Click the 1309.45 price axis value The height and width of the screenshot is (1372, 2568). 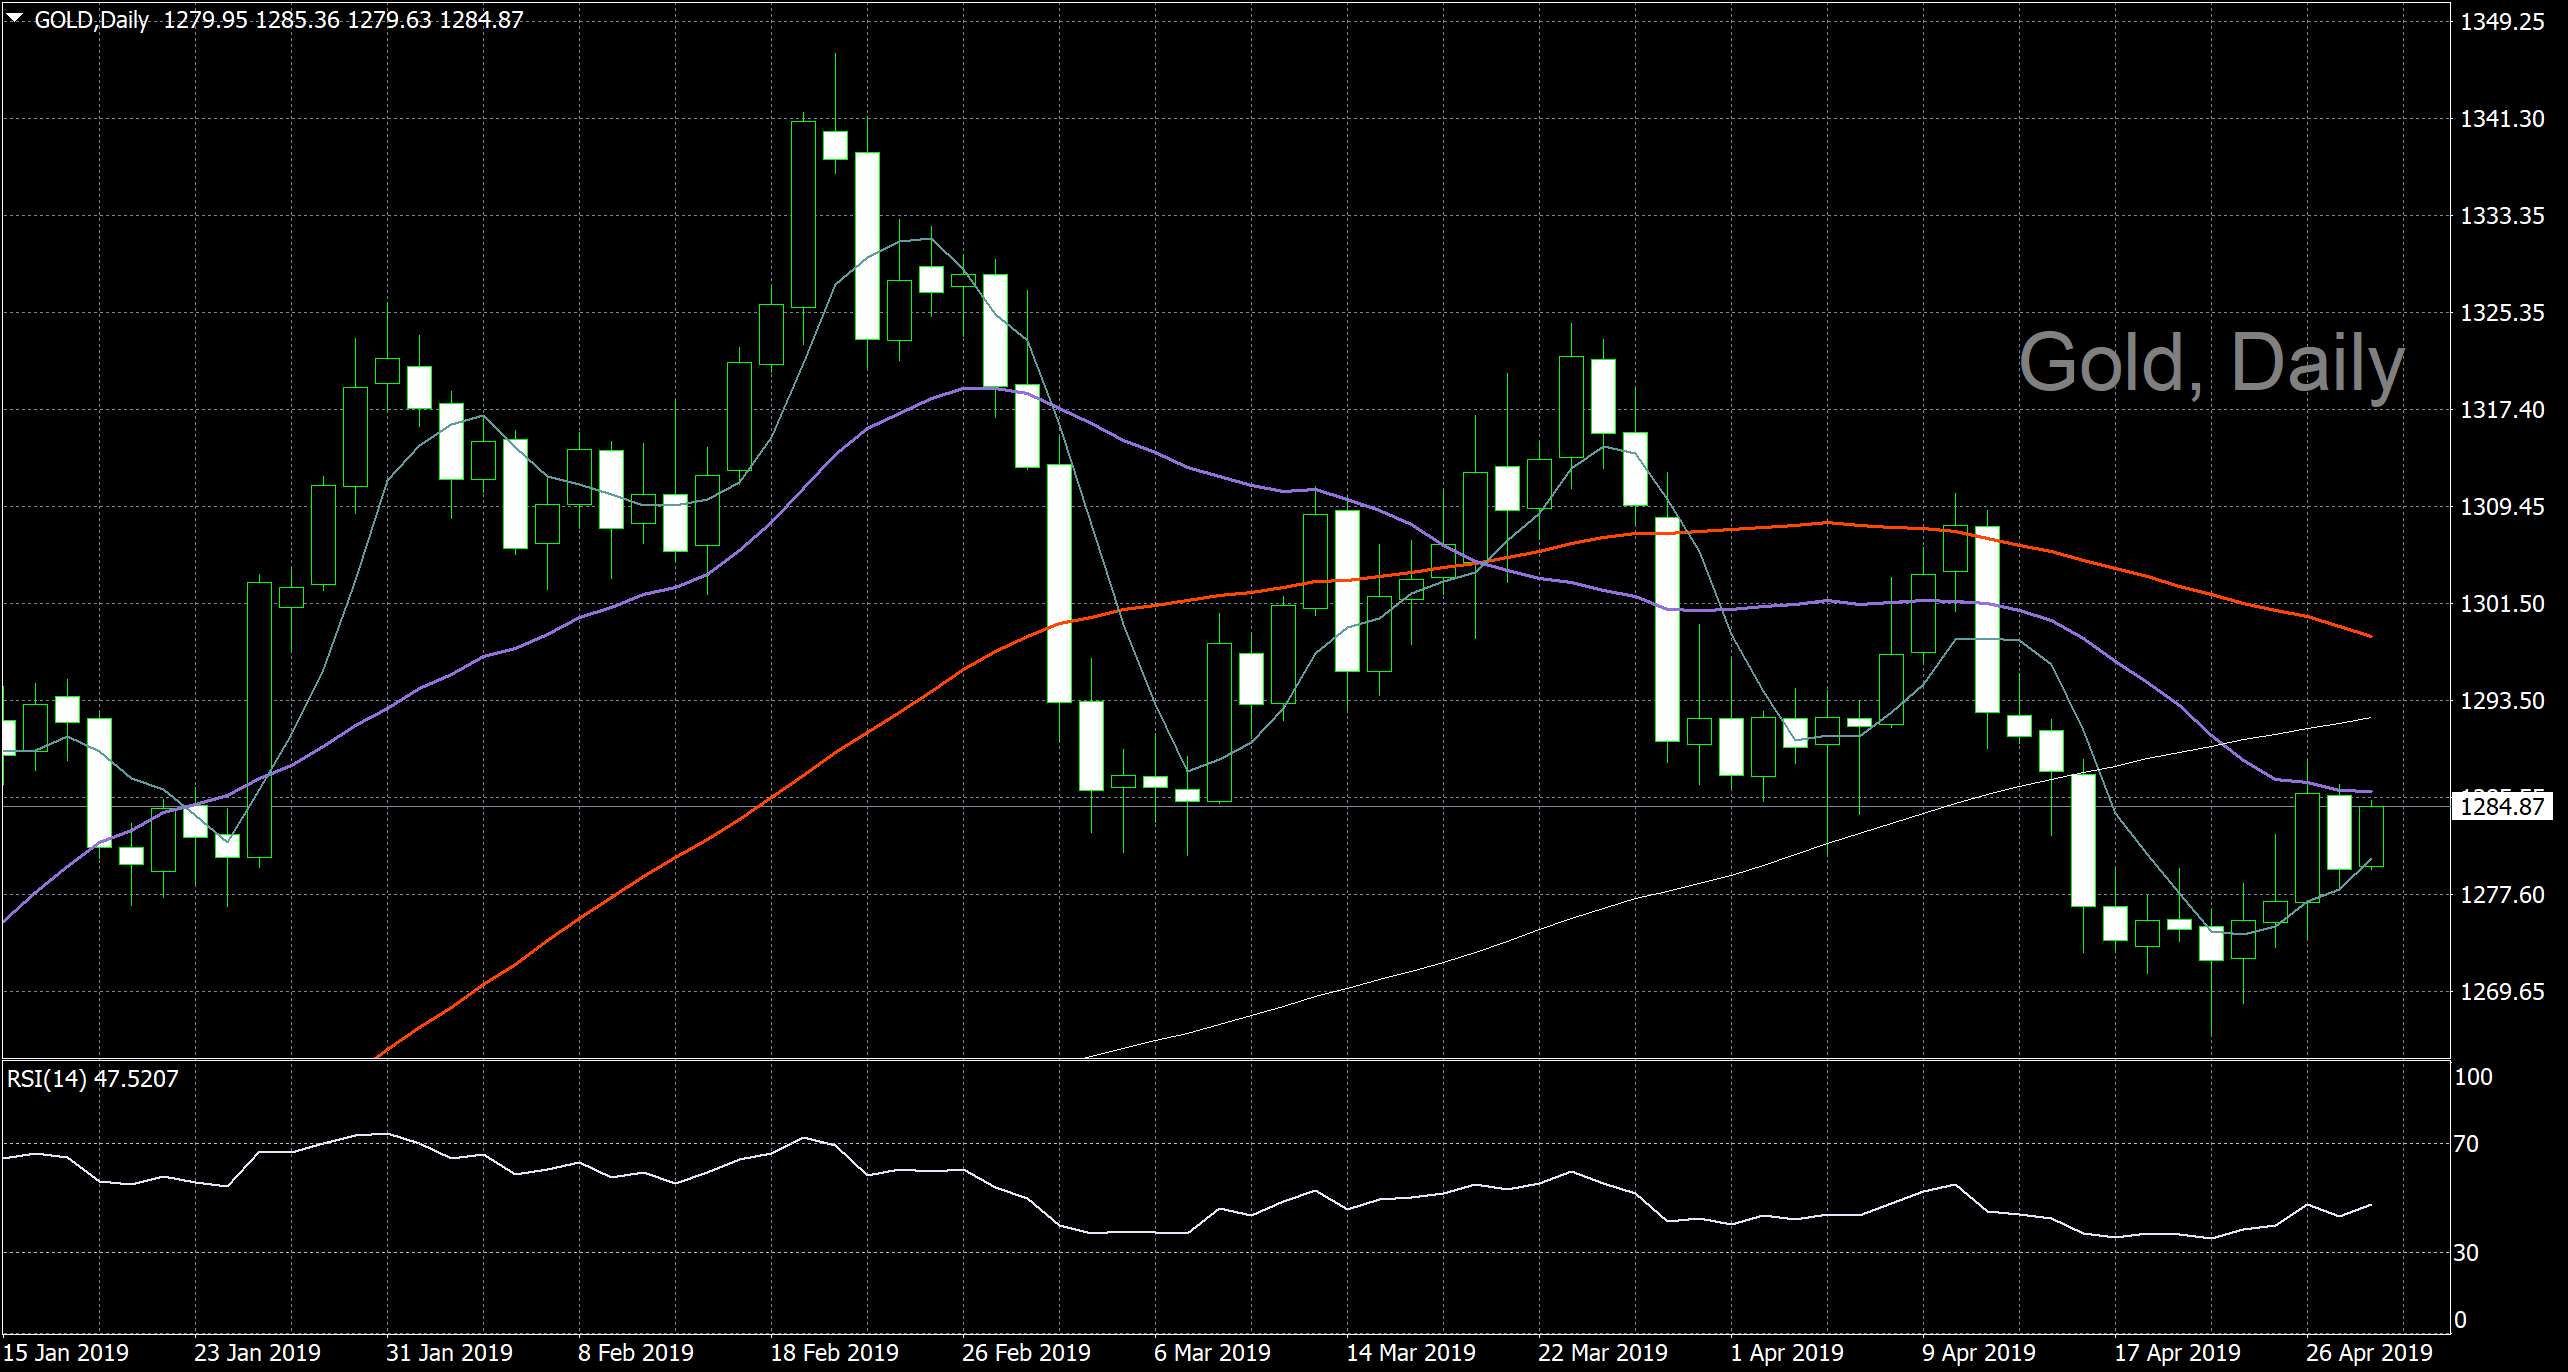(x=2502, y=507)
